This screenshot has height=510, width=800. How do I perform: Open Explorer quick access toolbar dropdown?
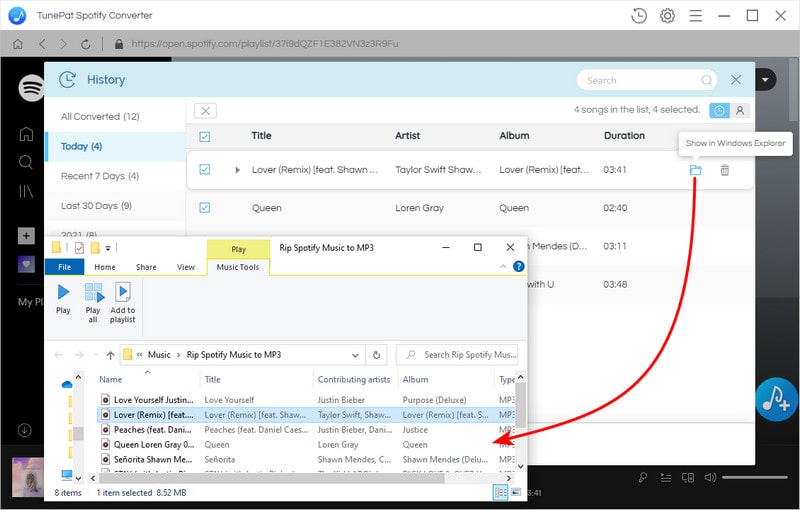tap(108, 248)
